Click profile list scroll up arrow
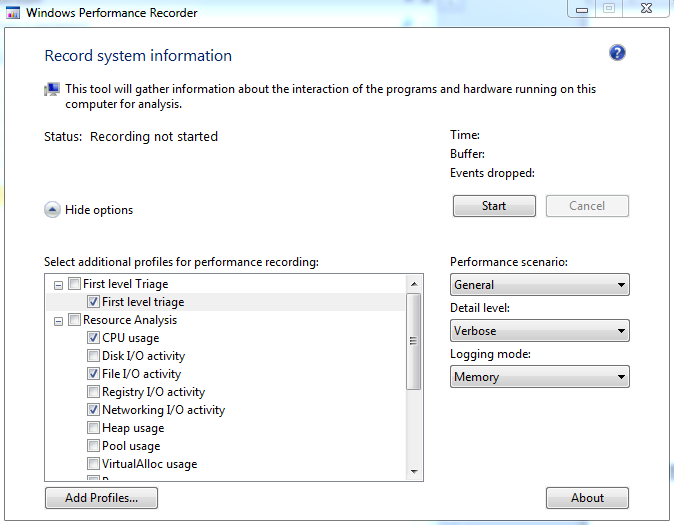This screenshot has height=525, width=674. coord(414,284)
